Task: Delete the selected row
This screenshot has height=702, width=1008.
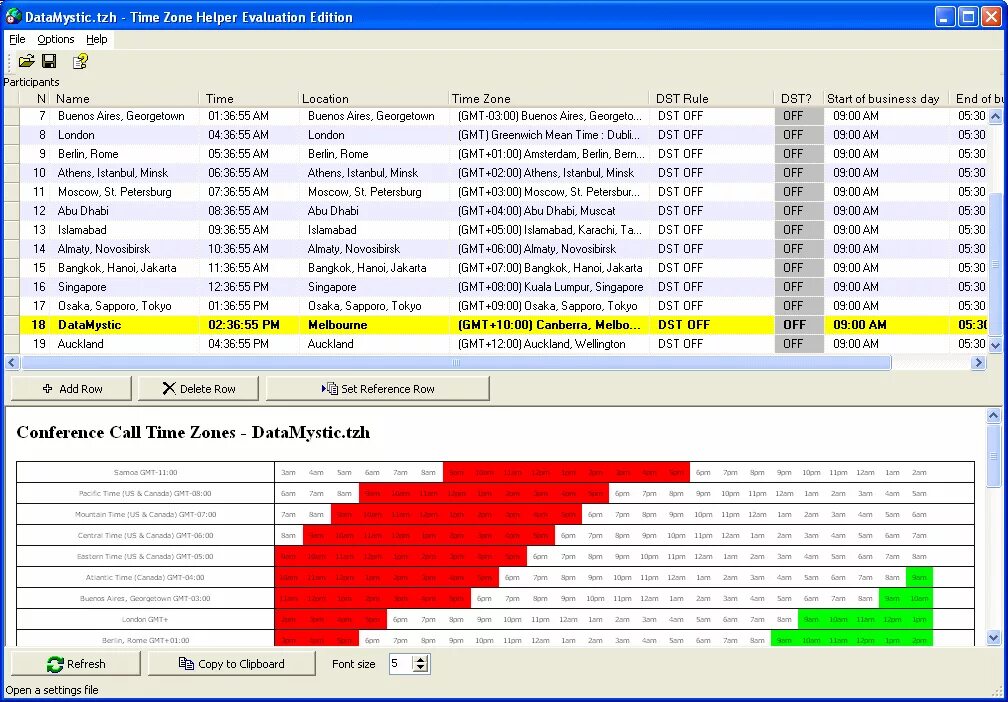Action: point(198,388)
